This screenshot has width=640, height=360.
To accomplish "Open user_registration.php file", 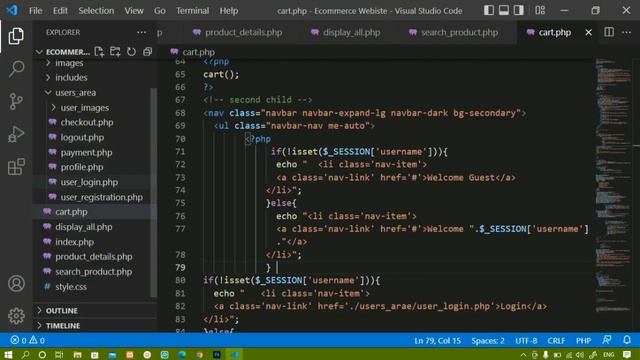I will (x=101, y=197).
